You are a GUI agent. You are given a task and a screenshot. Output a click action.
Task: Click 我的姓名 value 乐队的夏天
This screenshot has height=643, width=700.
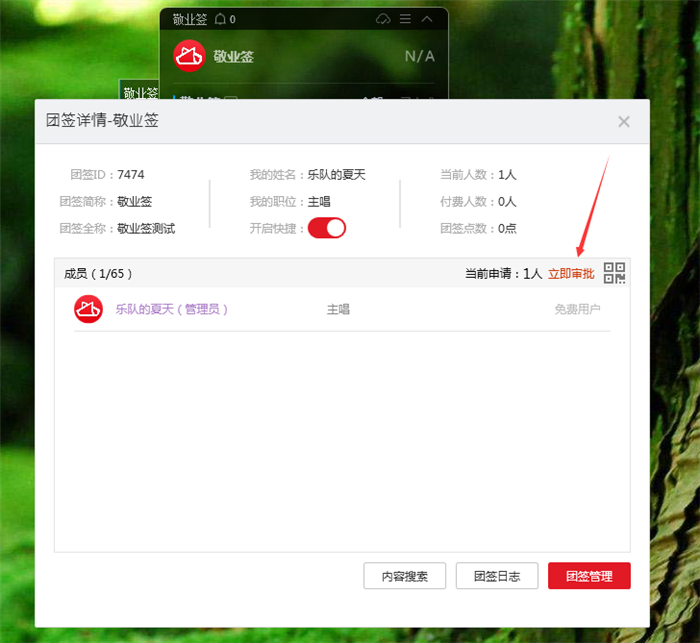[x=337, y=175]
